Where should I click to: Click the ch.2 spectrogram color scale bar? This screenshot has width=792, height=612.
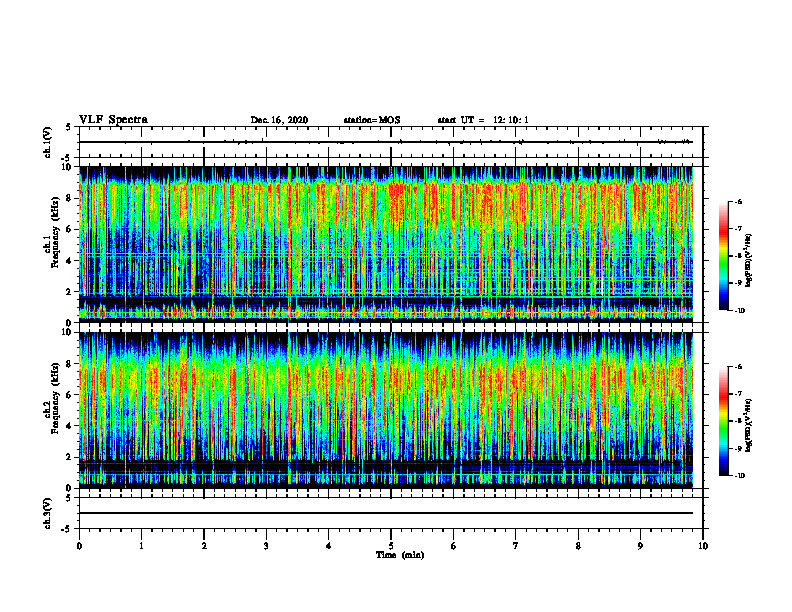(723, 421)
